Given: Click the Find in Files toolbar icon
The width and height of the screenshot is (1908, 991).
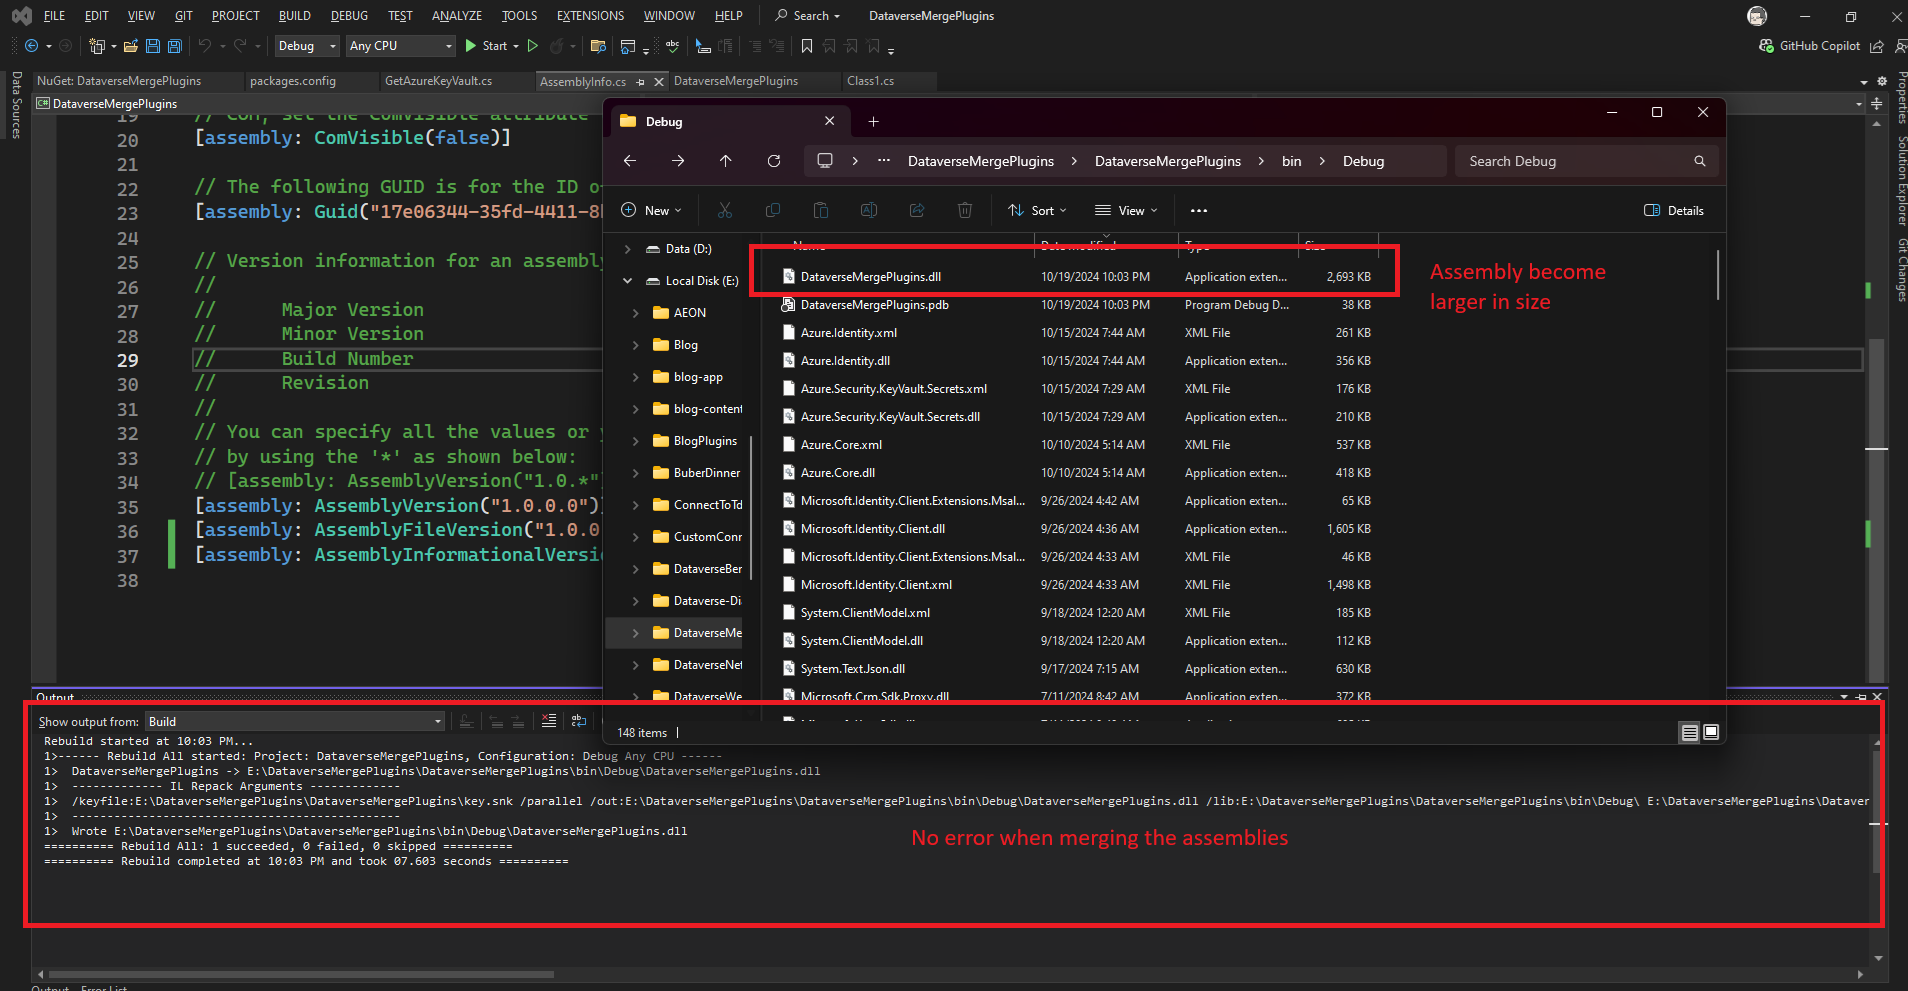Looking at the screenshot, I should [x=598, y=46].
